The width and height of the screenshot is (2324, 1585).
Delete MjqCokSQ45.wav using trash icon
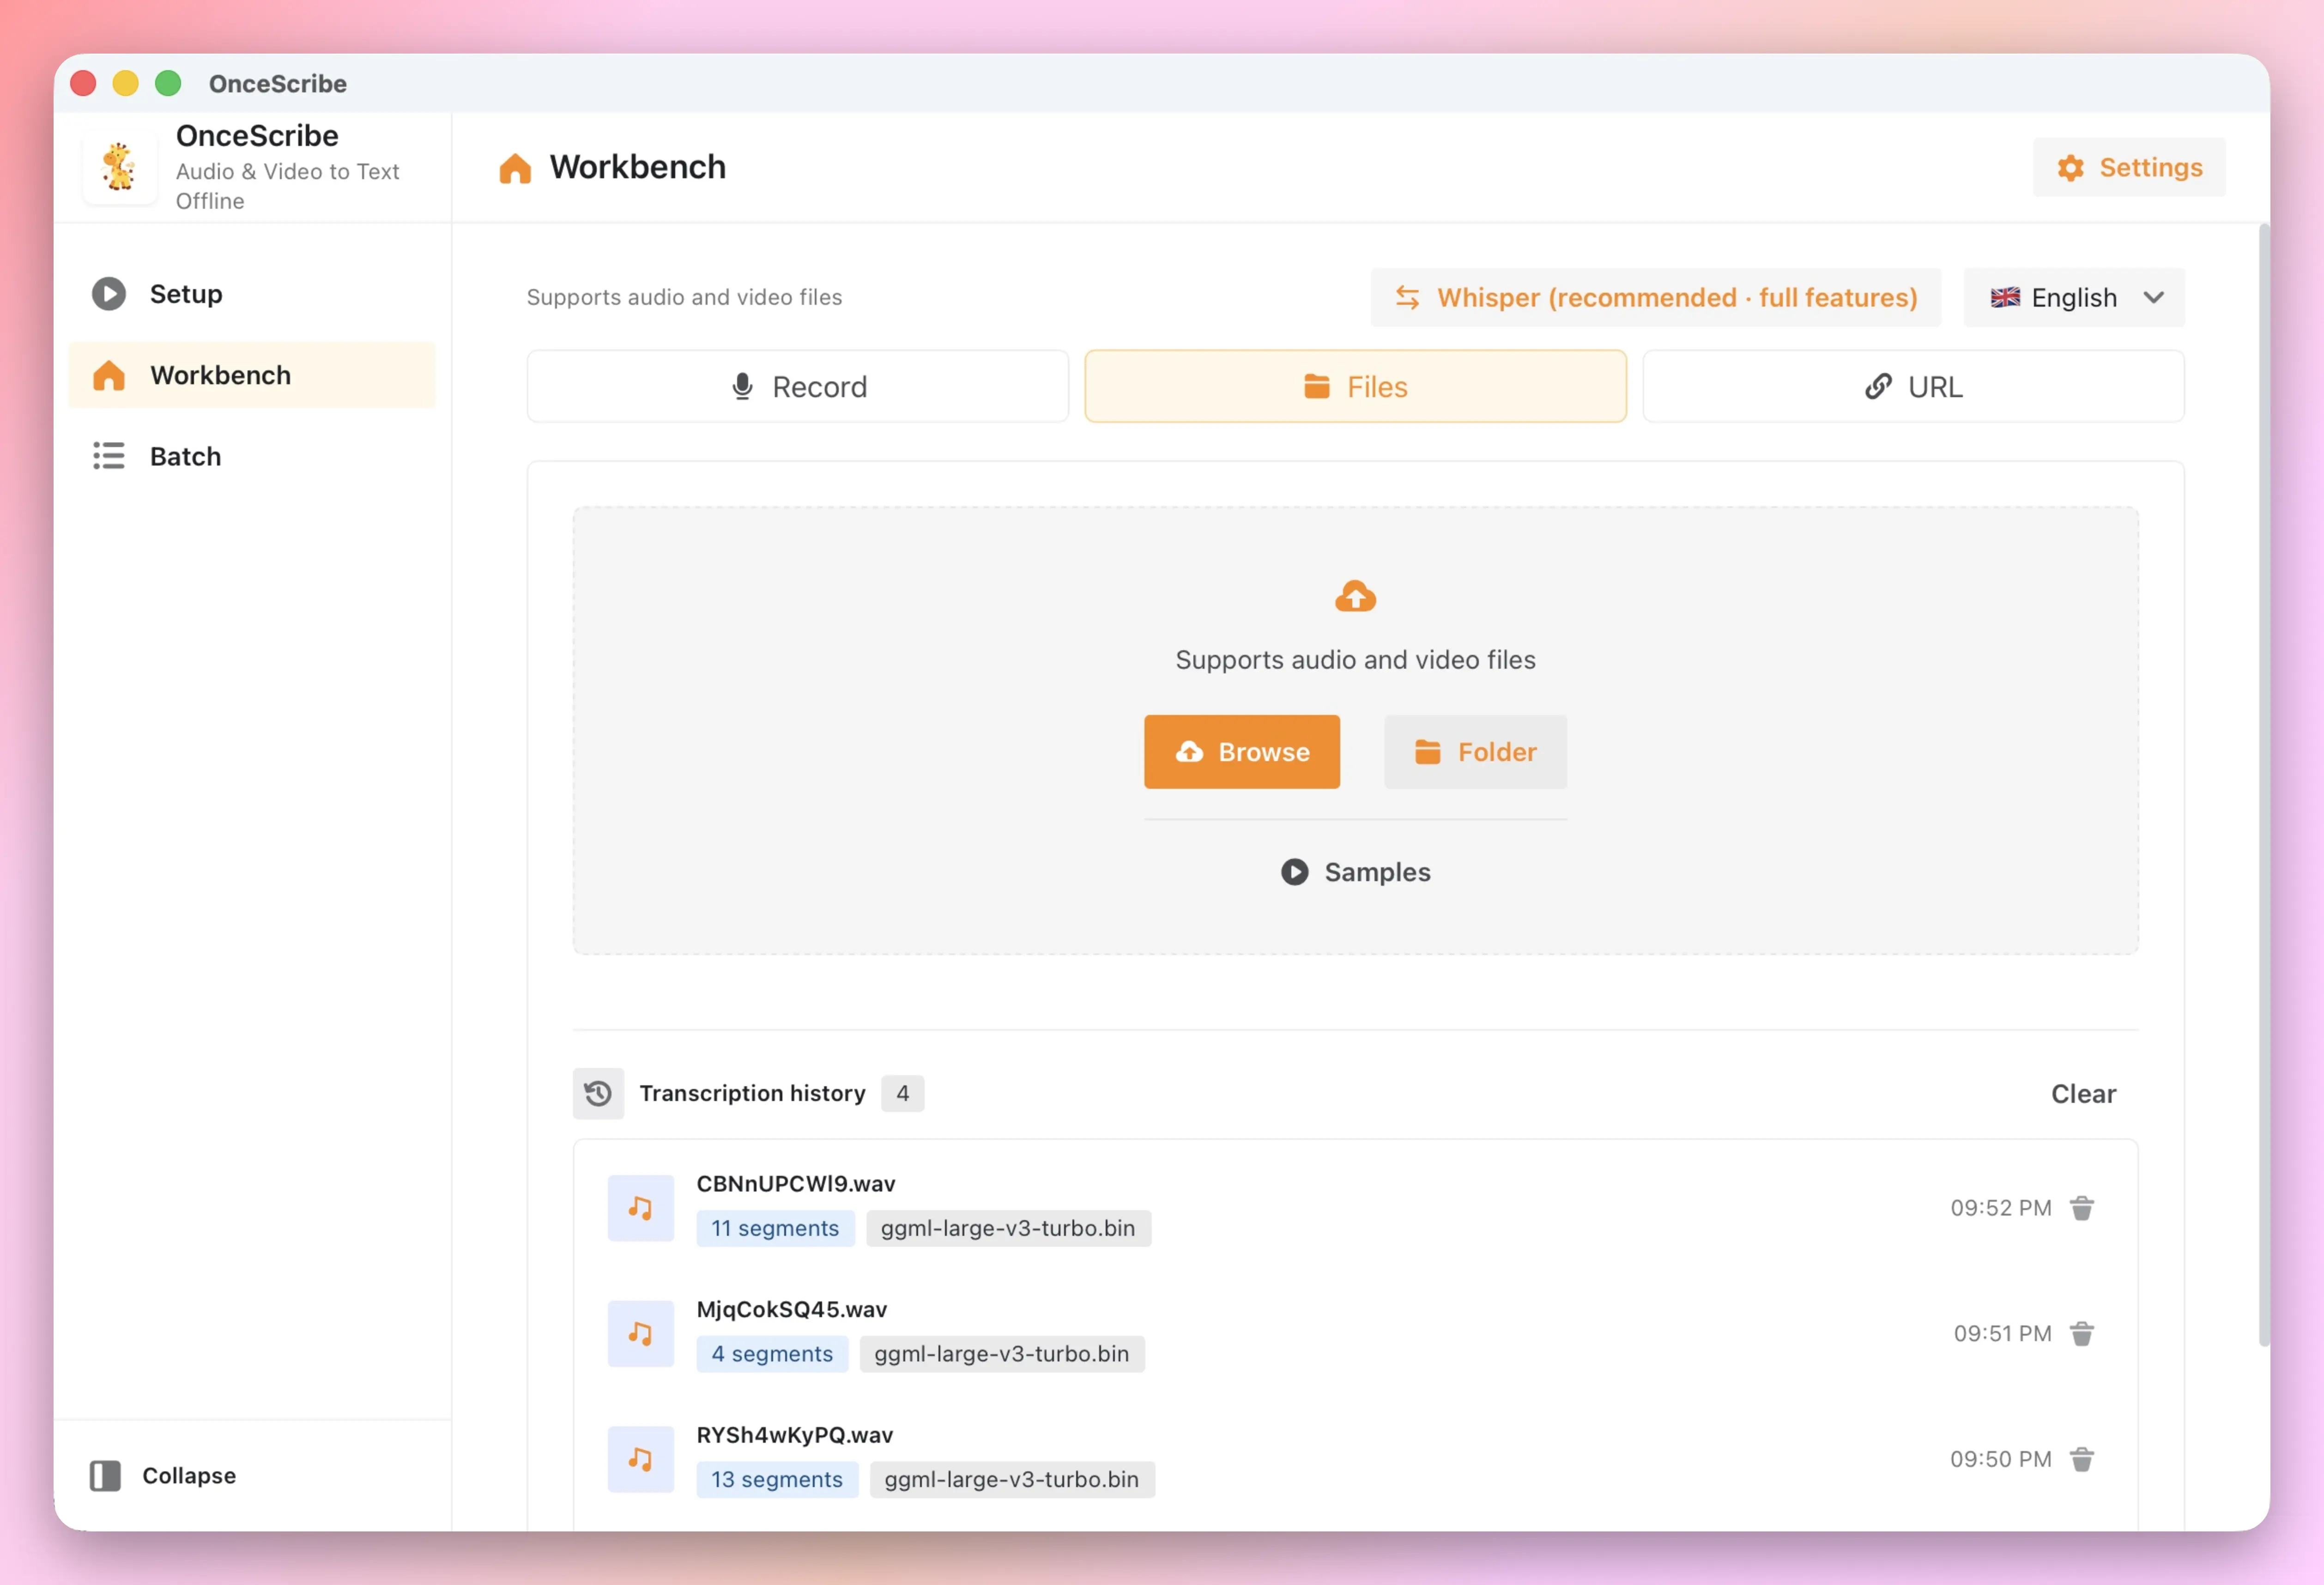click(2081, 1334)
